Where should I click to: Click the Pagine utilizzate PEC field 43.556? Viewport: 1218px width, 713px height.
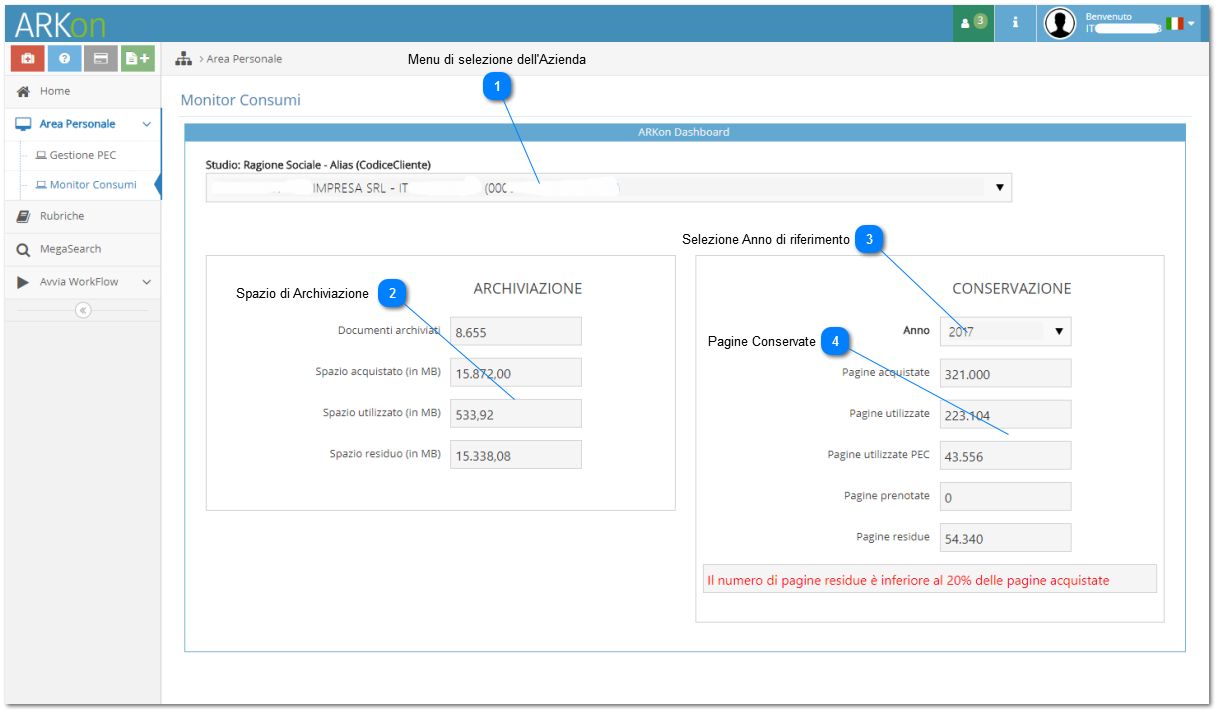(1005, 455)
